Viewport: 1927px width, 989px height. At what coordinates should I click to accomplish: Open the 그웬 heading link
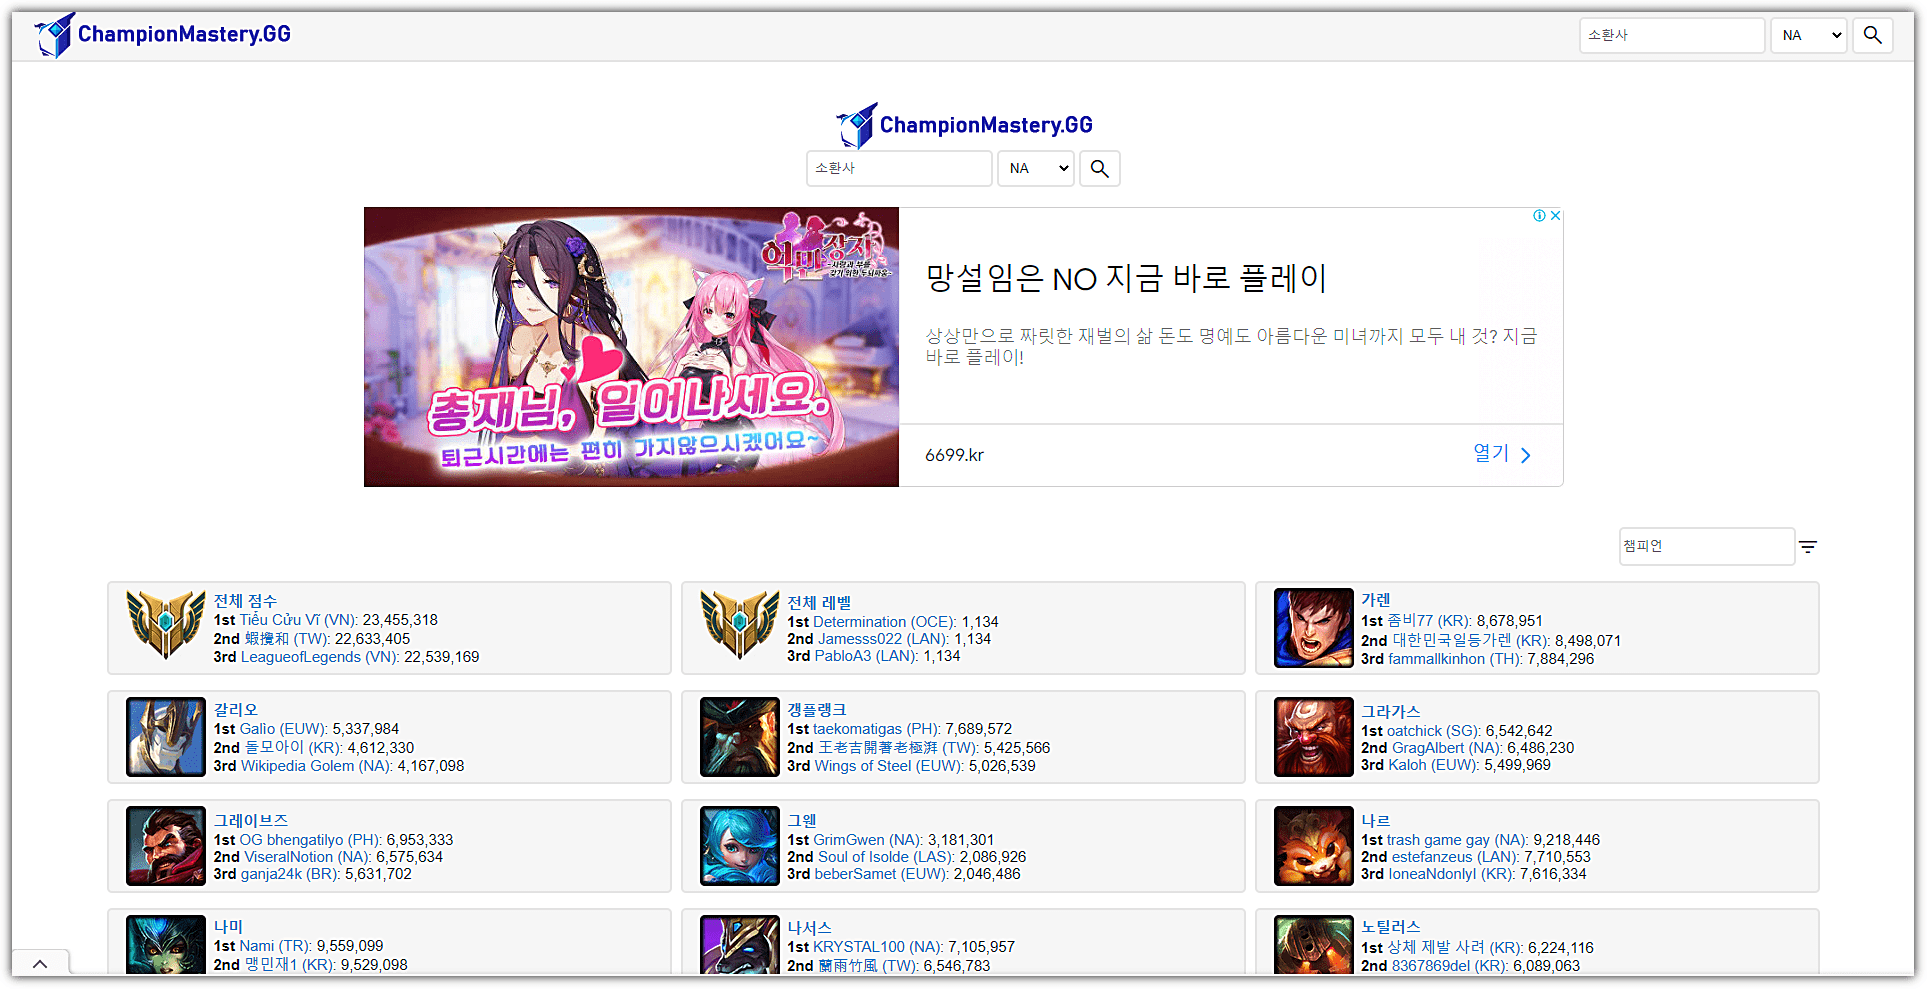point(802,821)
